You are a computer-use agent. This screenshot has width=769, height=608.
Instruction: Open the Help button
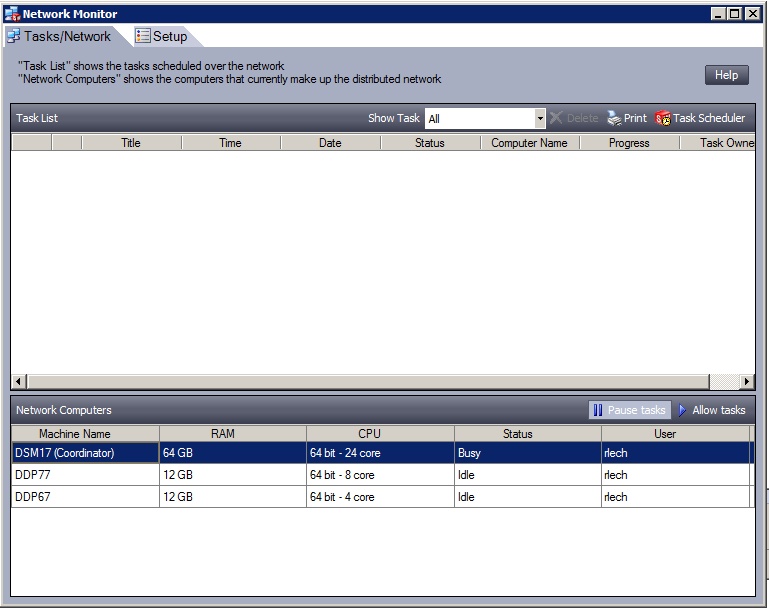point(726,75)
